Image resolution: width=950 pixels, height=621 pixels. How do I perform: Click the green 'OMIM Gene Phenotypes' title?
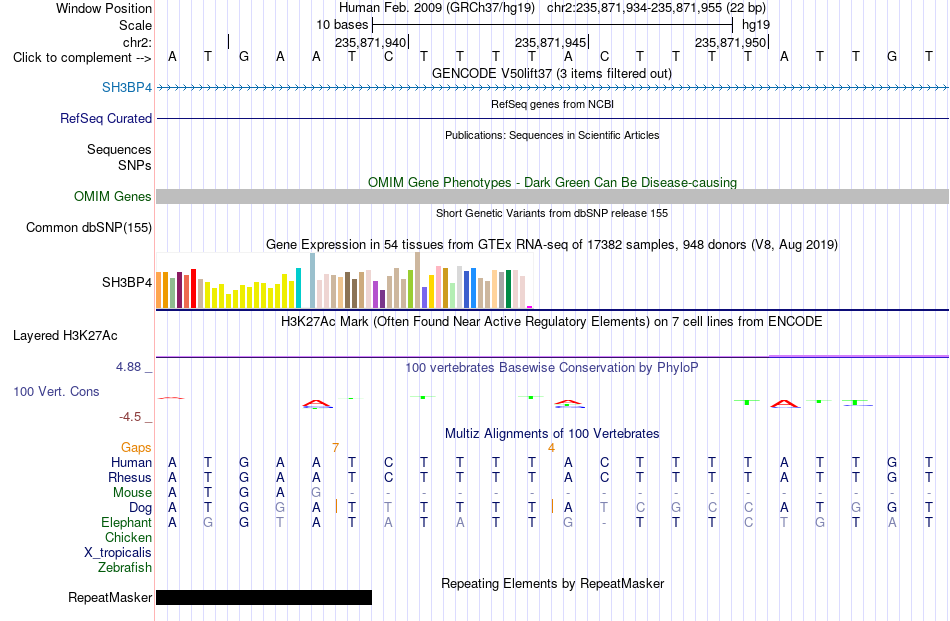(552, 182)
